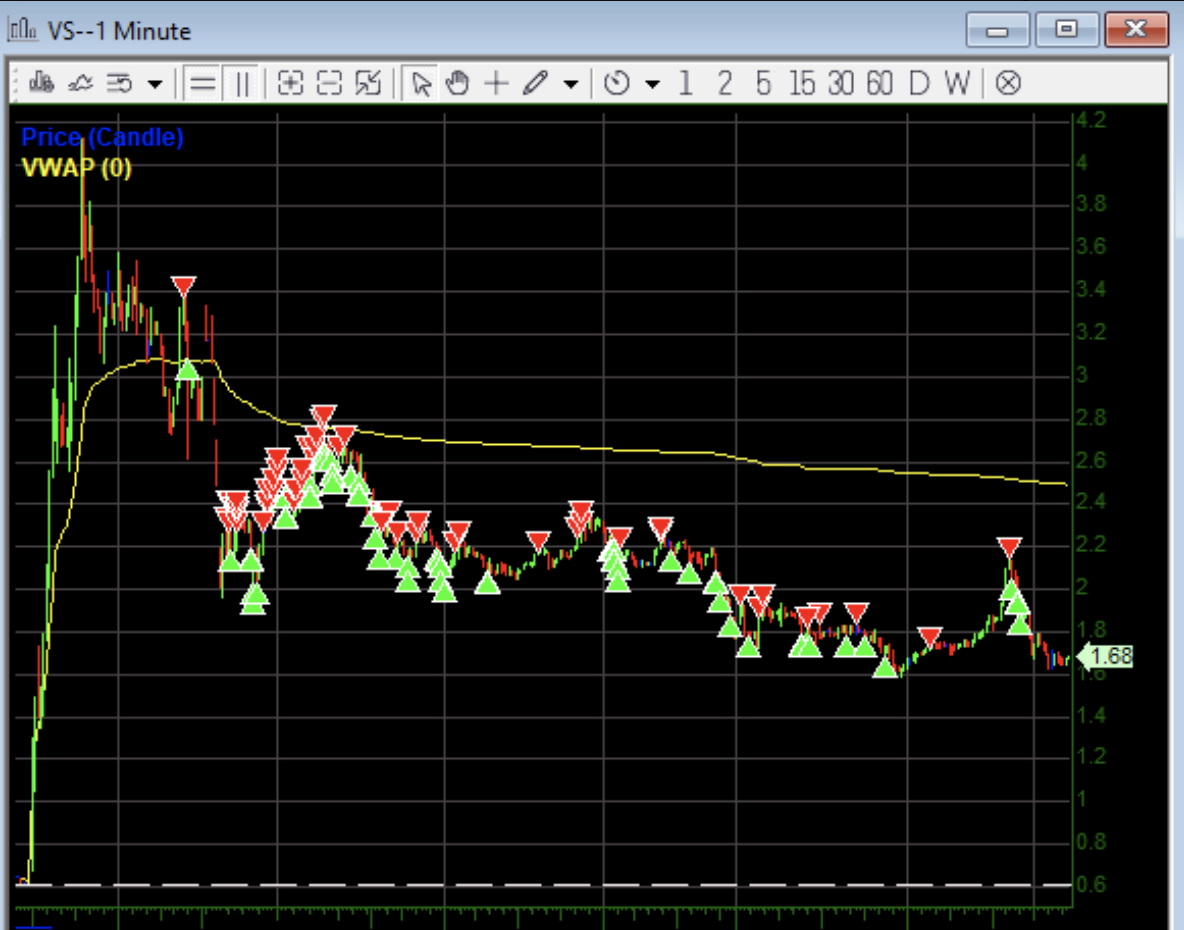The width and height of the screenshot is (1184, 930).
Task: Click the zoom in icon
Action: [290, 83]
